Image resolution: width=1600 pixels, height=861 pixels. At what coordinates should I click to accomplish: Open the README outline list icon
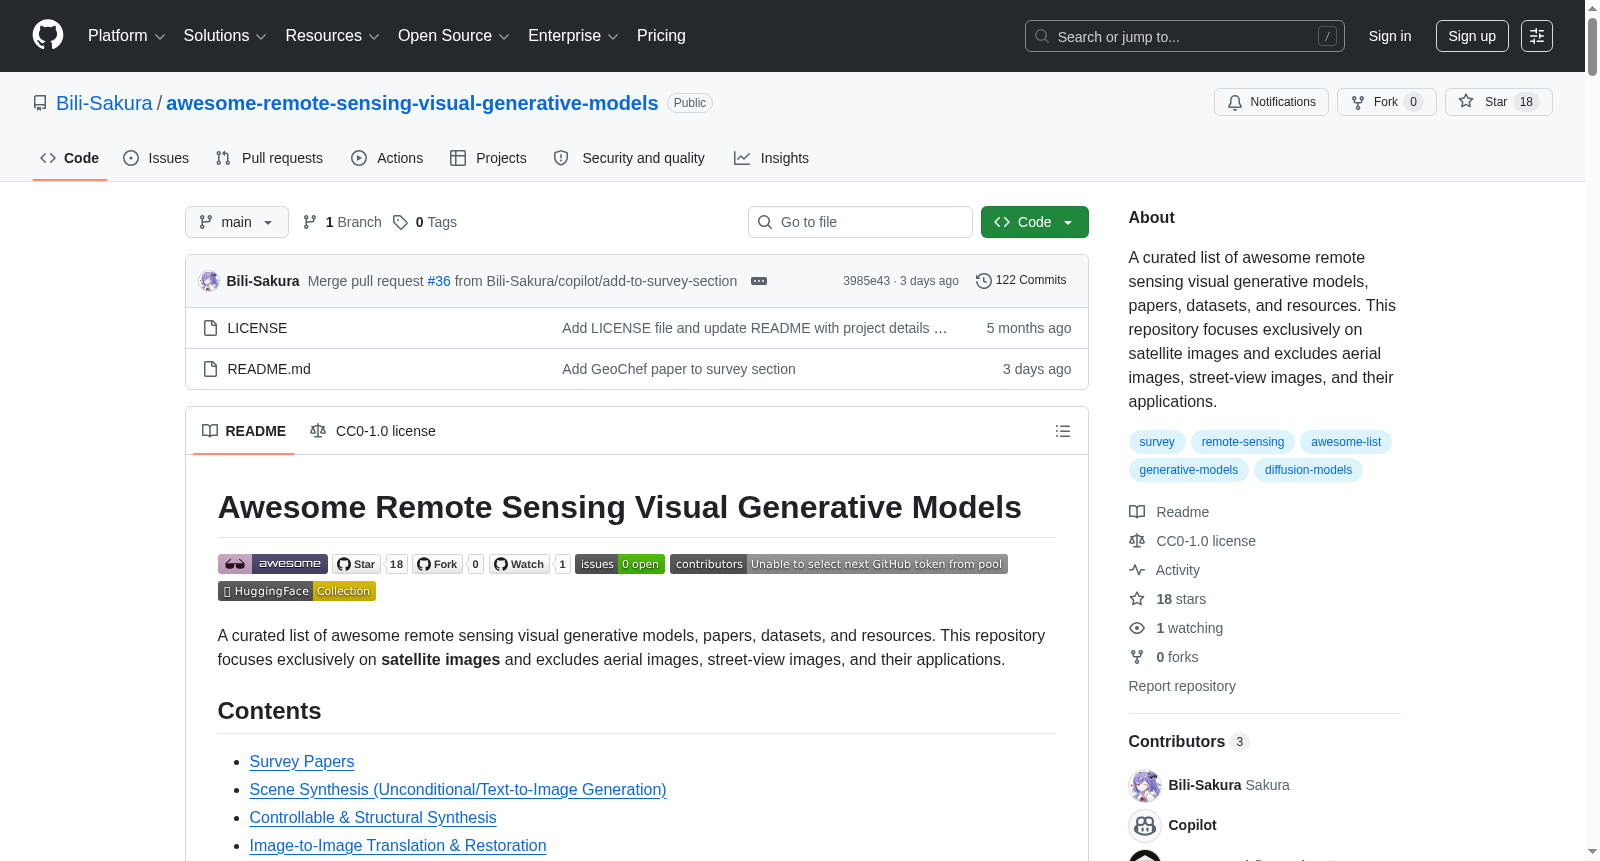[1062, 431]
